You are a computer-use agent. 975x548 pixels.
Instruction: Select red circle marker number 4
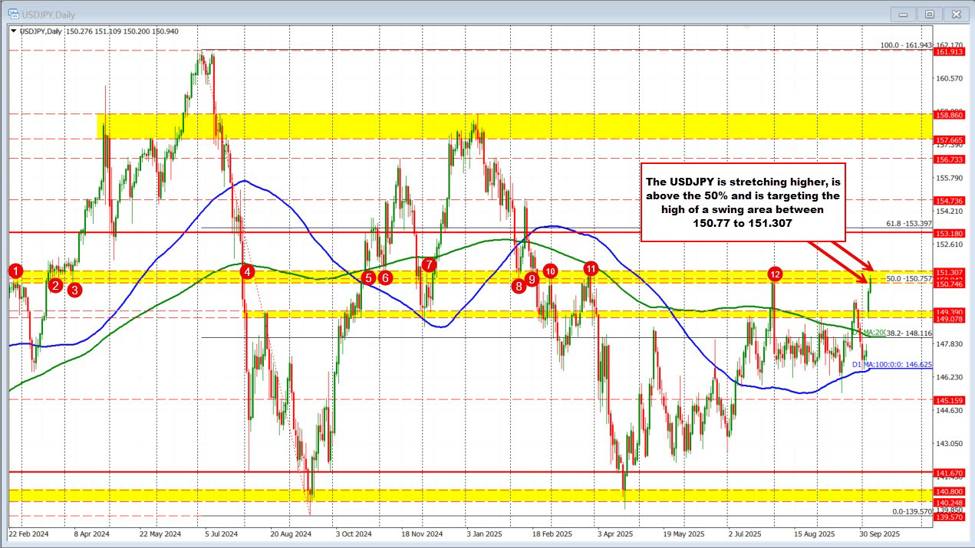click(x=247, y=271)
